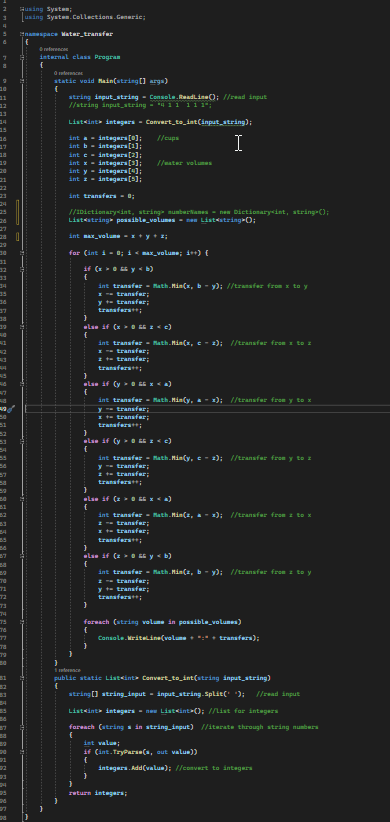Click the 'Main' method name
The image size is (390, 822).
pyautogui.click(x=105, y=81)
